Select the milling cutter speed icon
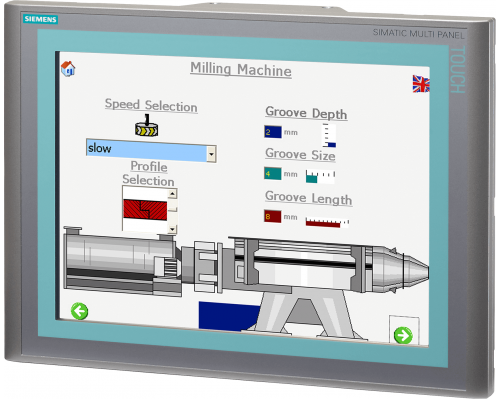 click(147, 125)
